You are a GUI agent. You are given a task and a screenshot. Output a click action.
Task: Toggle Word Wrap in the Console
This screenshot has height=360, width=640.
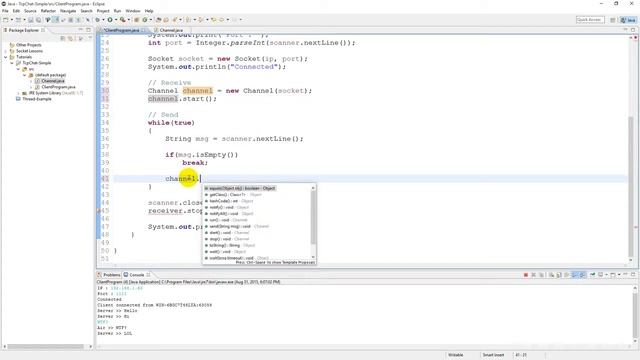(x=567, y=275)
